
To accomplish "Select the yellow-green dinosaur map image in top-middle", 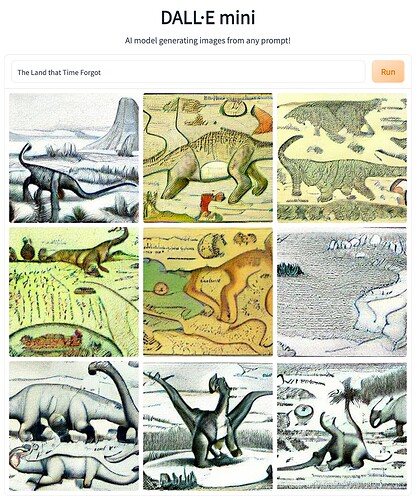I will pyautogui.click(x=208, y=158).
